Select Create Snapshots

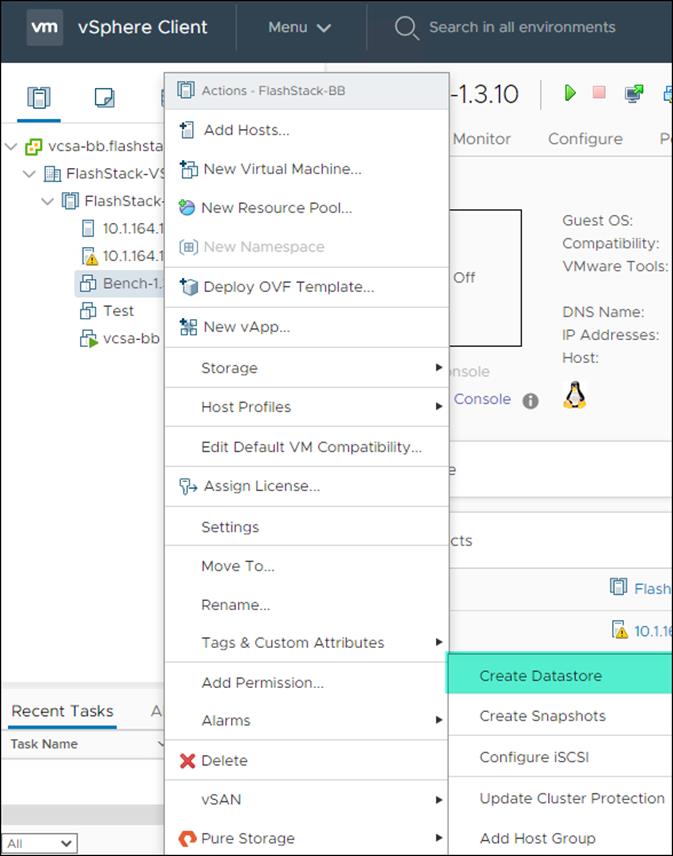pyautogui.click(x=560, y=716)
